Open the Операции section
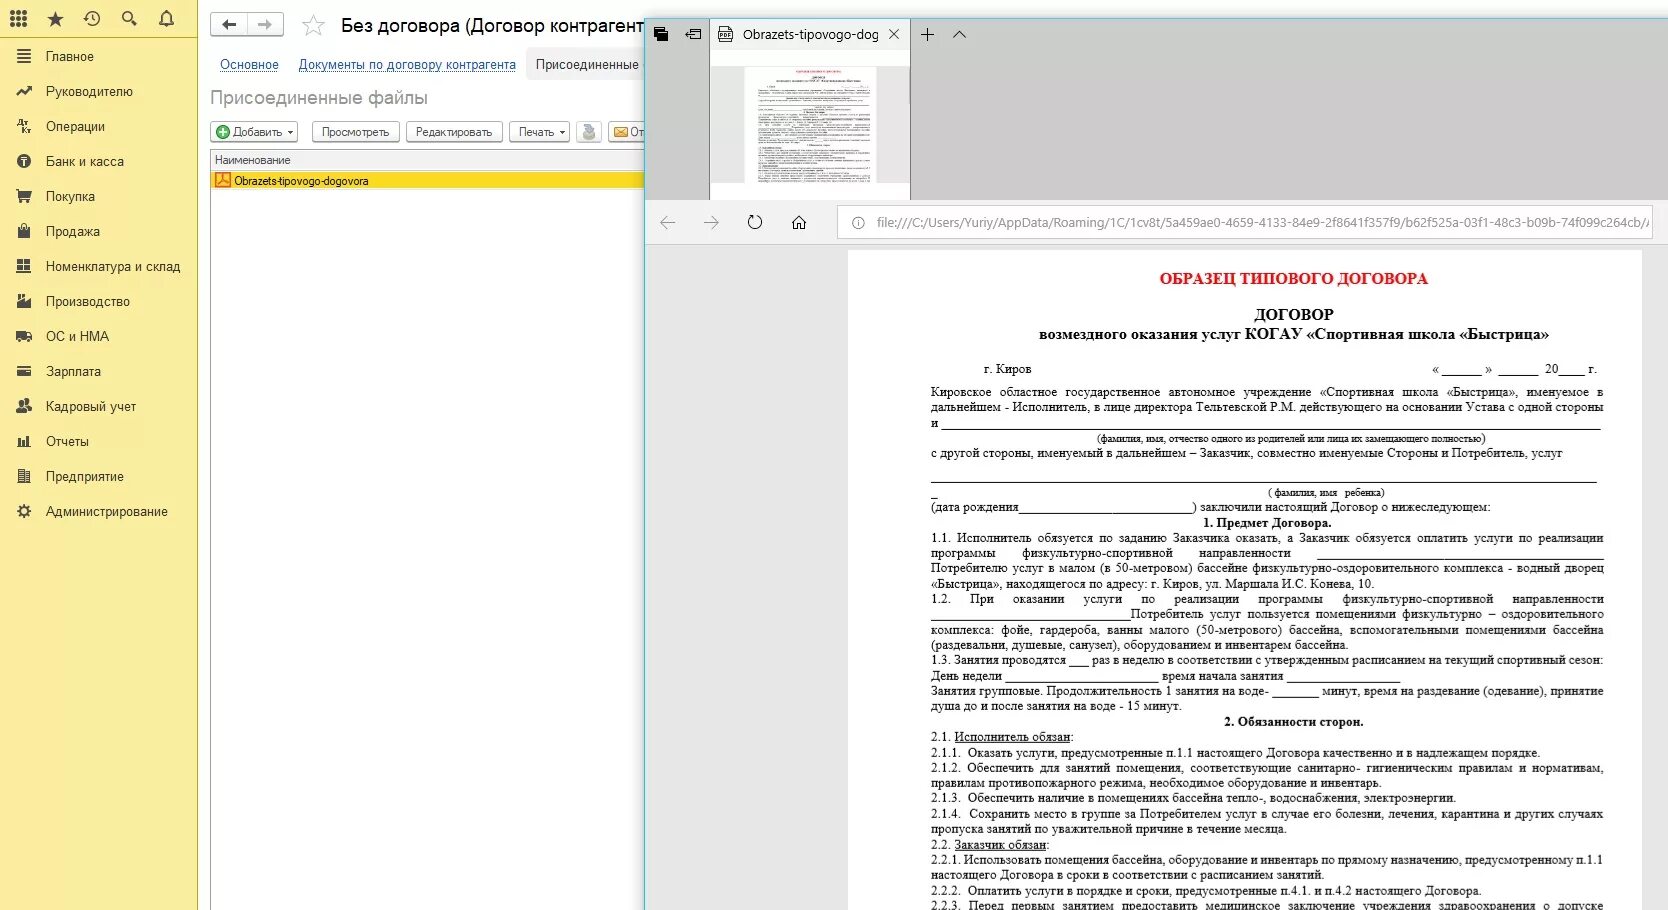The image size is (1668, 910). [x=75, y=127]
